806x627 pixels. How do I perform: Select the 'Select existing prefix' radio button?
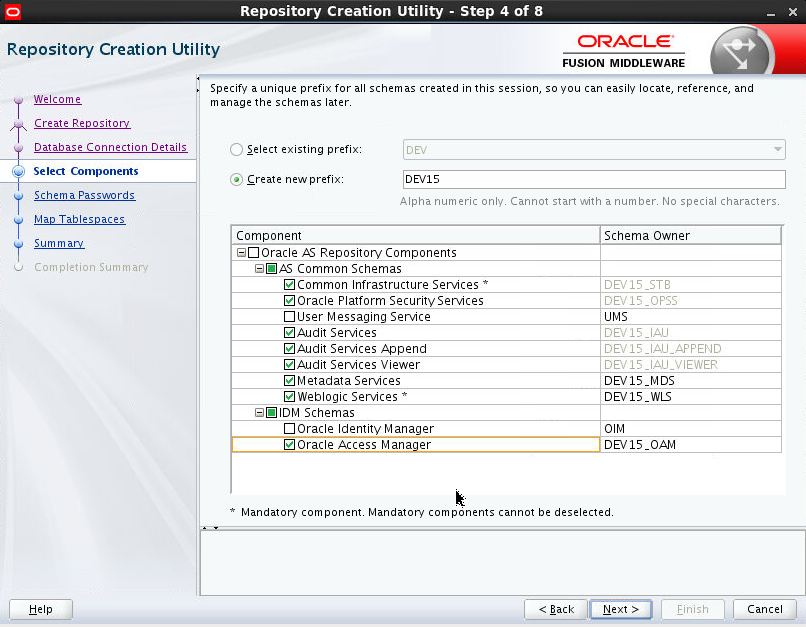tap(236, 150)
